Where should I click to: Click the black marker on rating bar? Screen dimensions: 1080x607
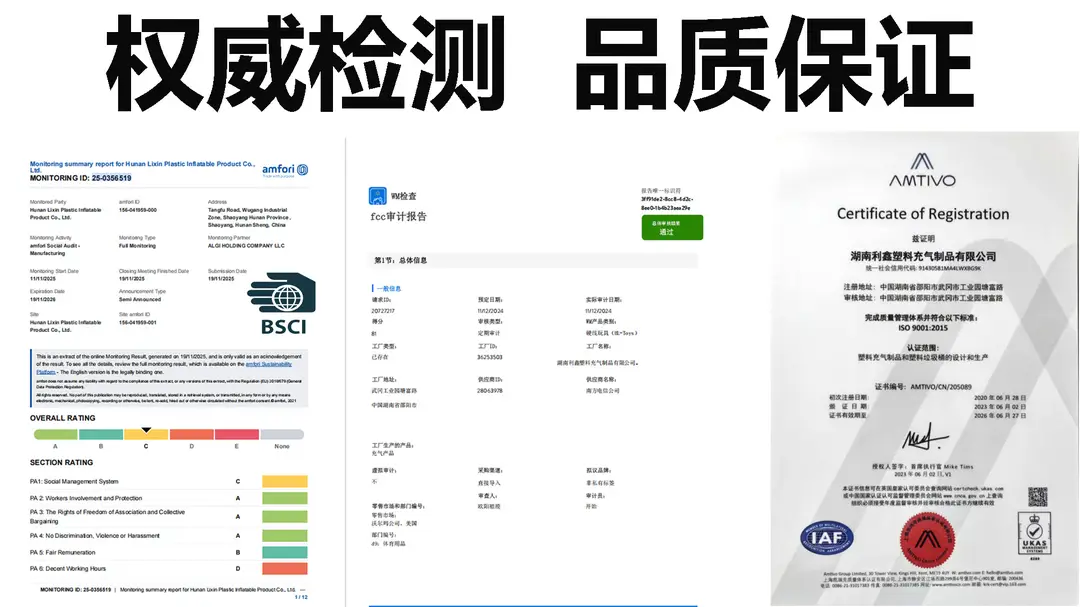pyautogui.click(x=146, y=430)
